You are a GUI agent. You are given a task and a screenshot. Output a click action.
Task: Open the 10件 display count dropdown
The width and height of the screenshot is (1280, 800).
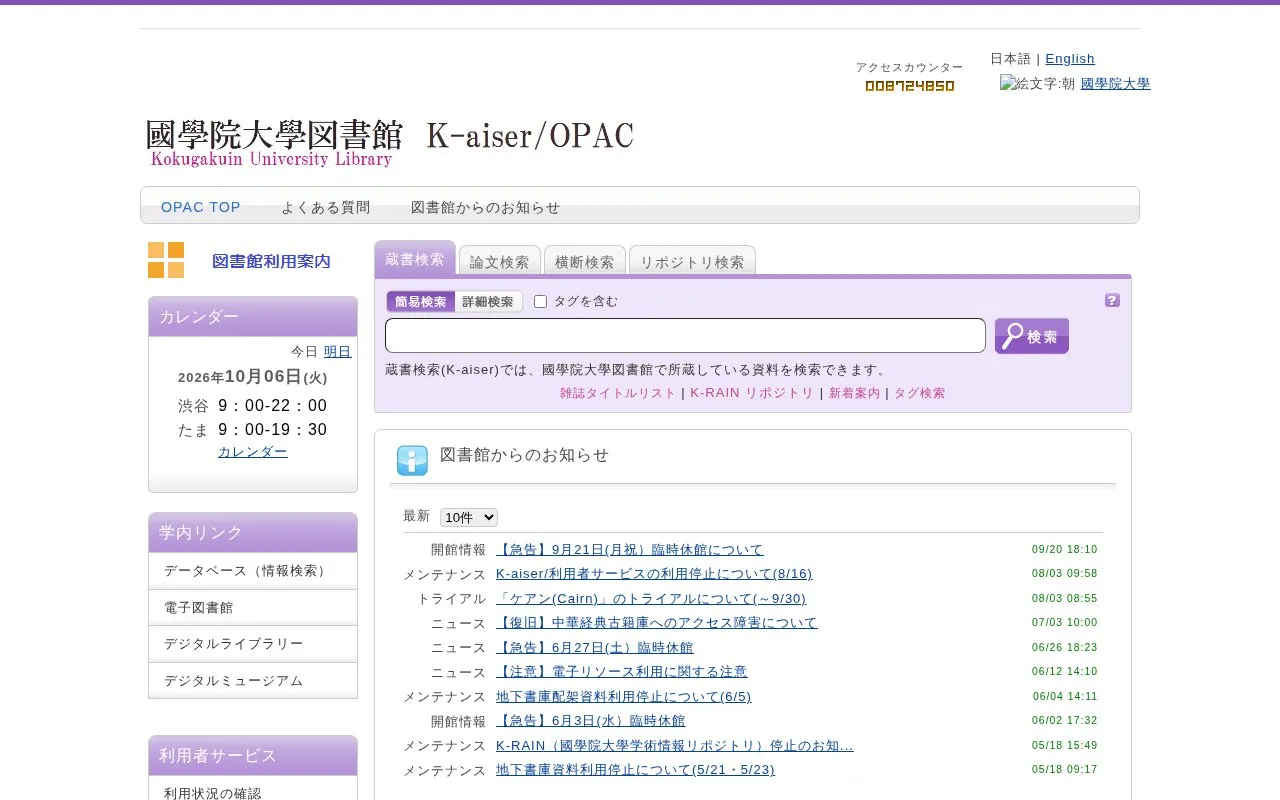point(469,517)
